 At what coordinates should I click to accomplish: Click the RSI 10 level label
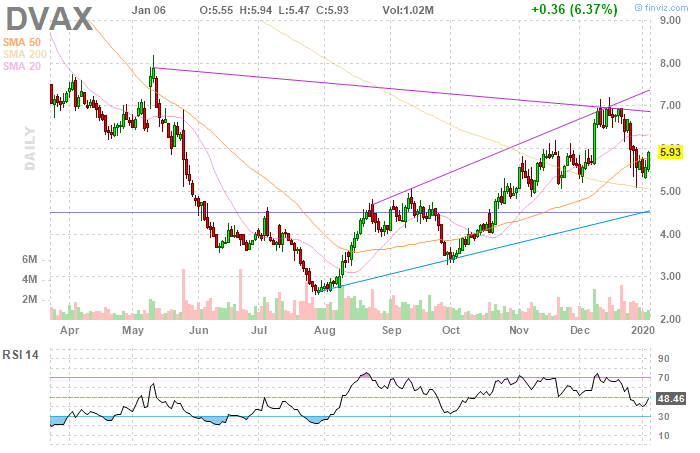[664, 436]
